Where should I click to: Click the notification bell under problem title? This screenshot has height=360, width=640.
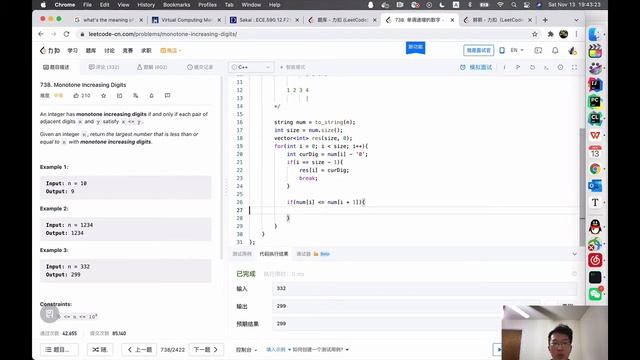[x=151, y=96]
